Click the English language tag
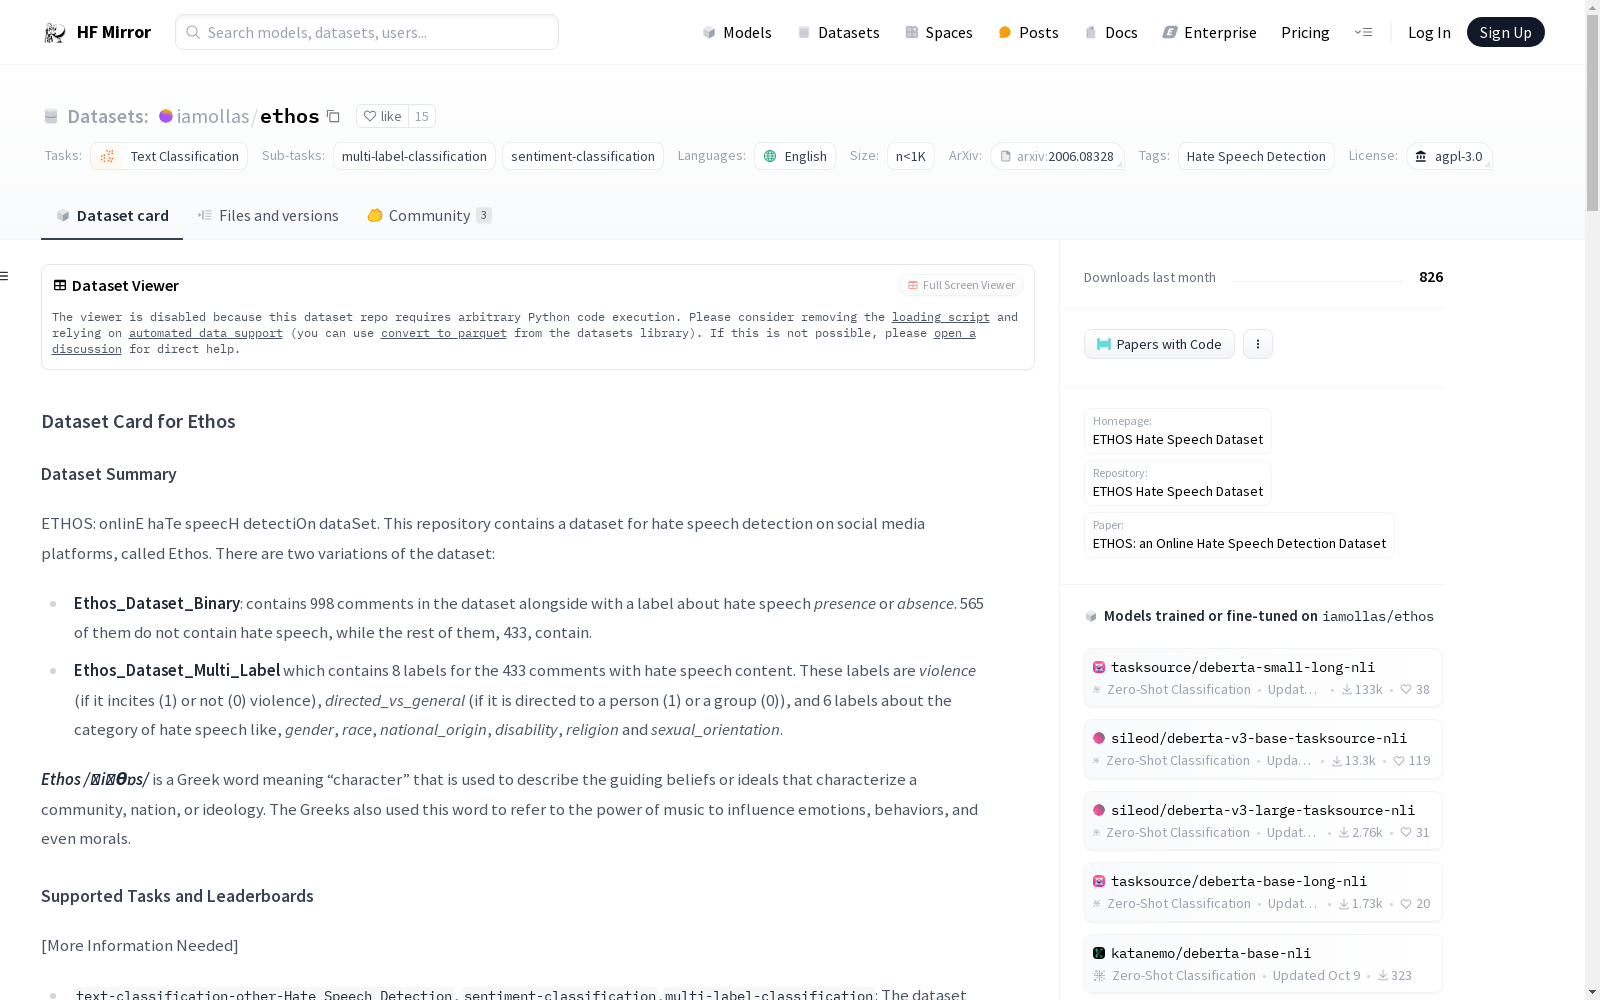Image resolution: width=1600 pixels, height=1000 pixels. [x=795, y=156]
